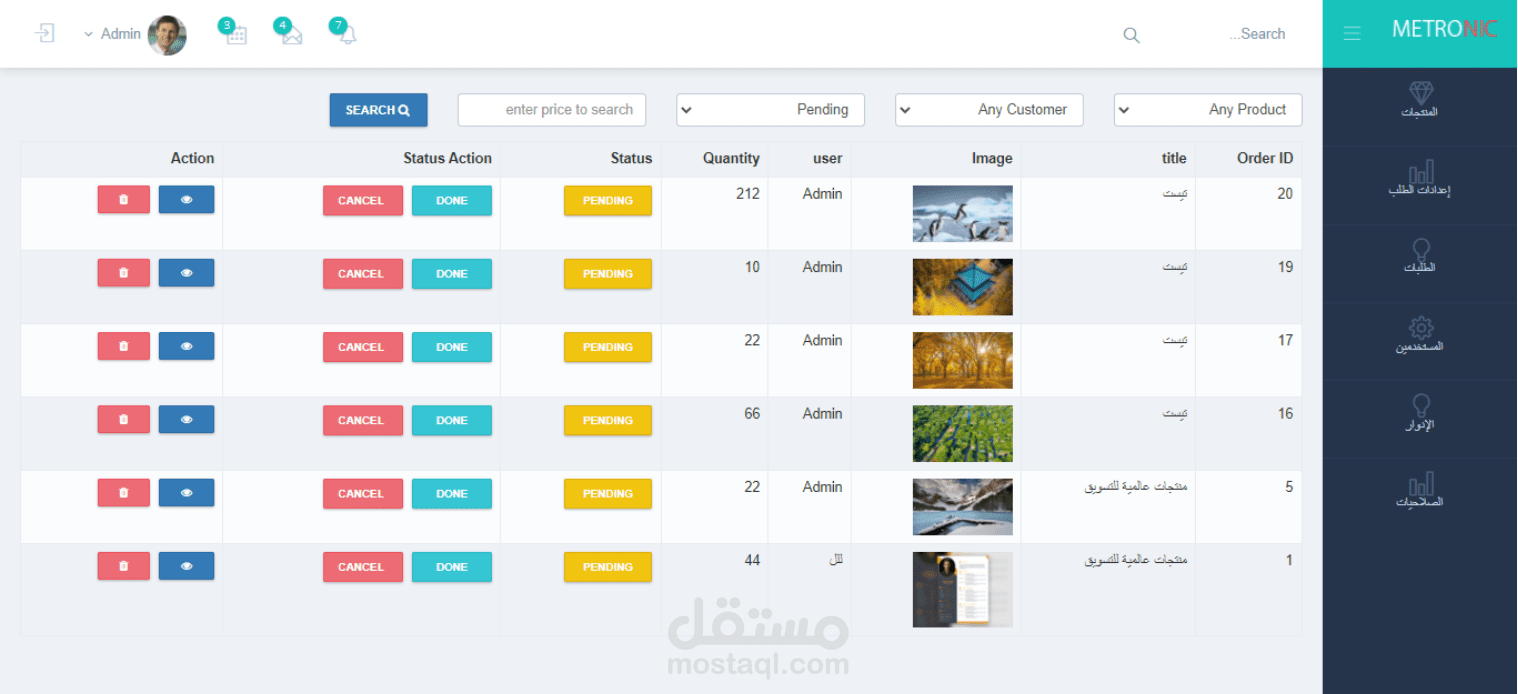This screenshot has width=1518, height=694.
Task: Open the second lightbulb sidebar item
Action: pos(1420,413)
